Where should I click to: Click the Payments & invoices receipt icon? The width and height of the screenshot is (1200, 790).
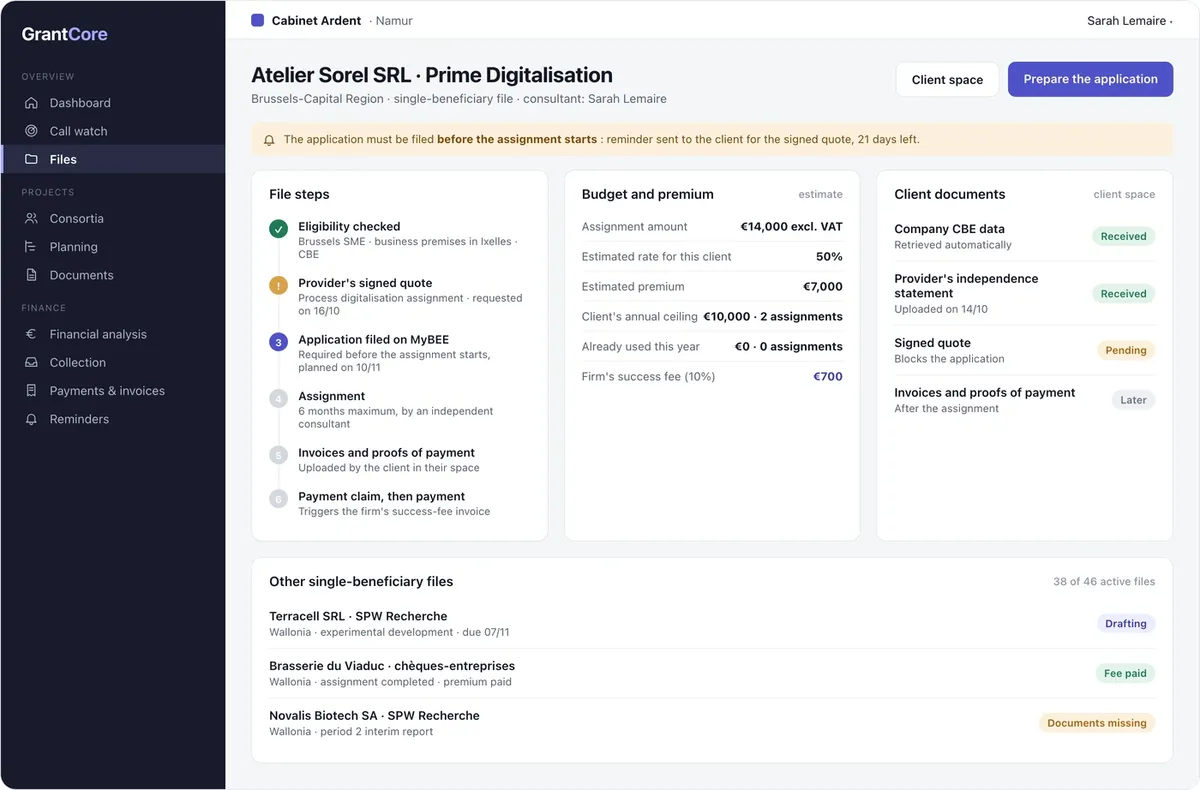[31, 391]
